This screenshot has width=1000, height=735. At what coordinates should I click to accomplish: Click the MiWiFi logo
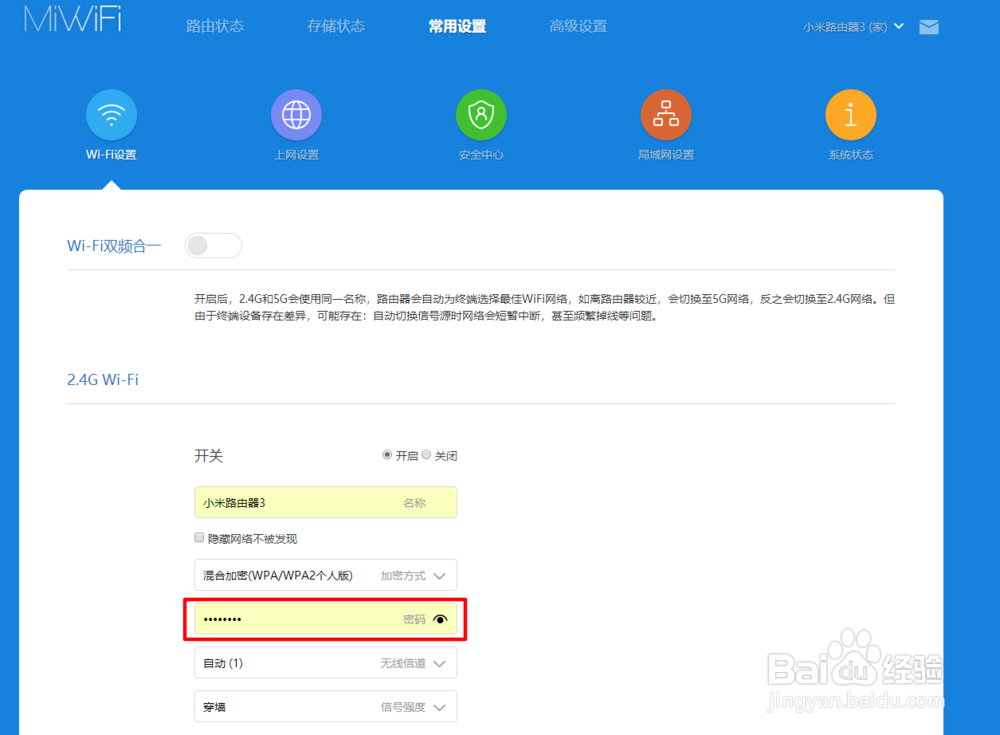(x=73, y=19)
